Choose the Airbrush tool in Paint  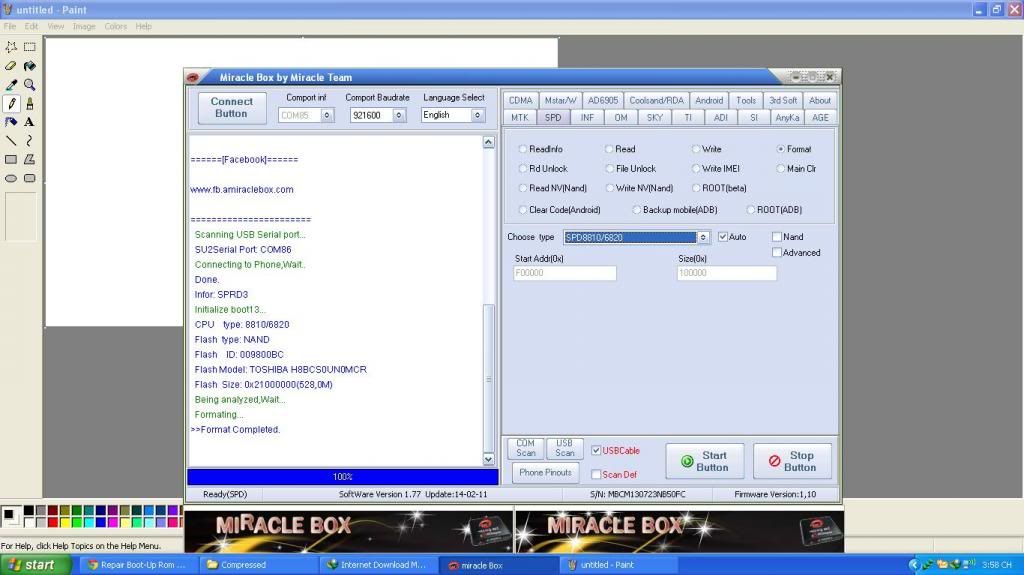click(x=11, y=122)
